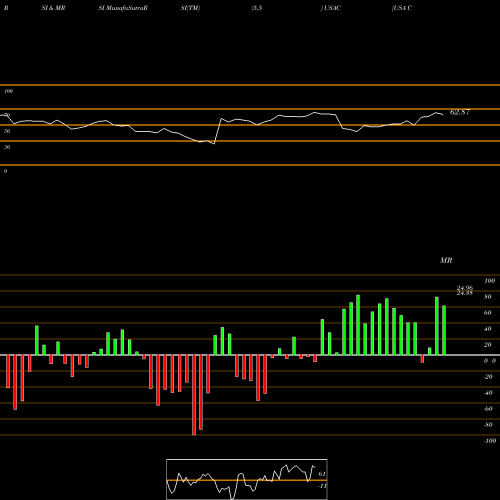Click the MR panel title label

446,260
